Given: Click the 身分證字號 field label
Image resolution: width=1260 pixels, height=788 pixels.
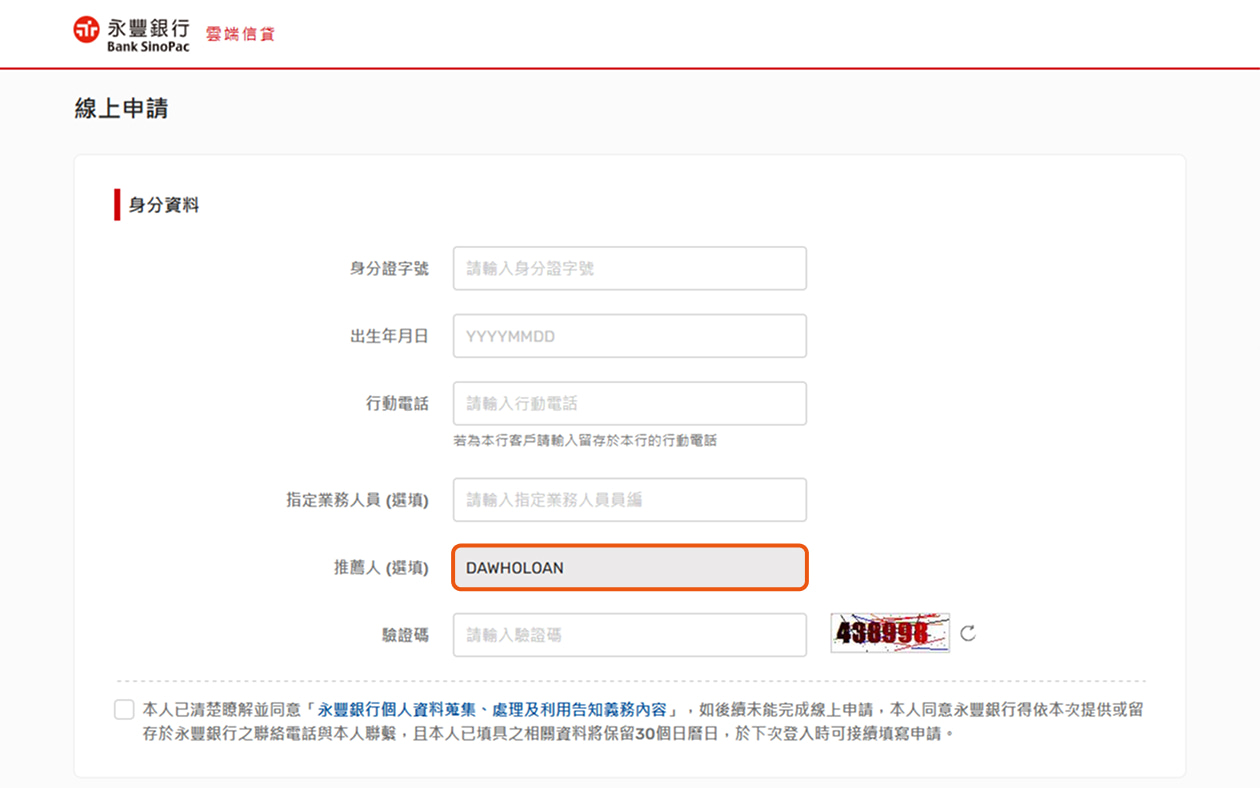Looking at the screenshot, I should (x=389, y=269).
